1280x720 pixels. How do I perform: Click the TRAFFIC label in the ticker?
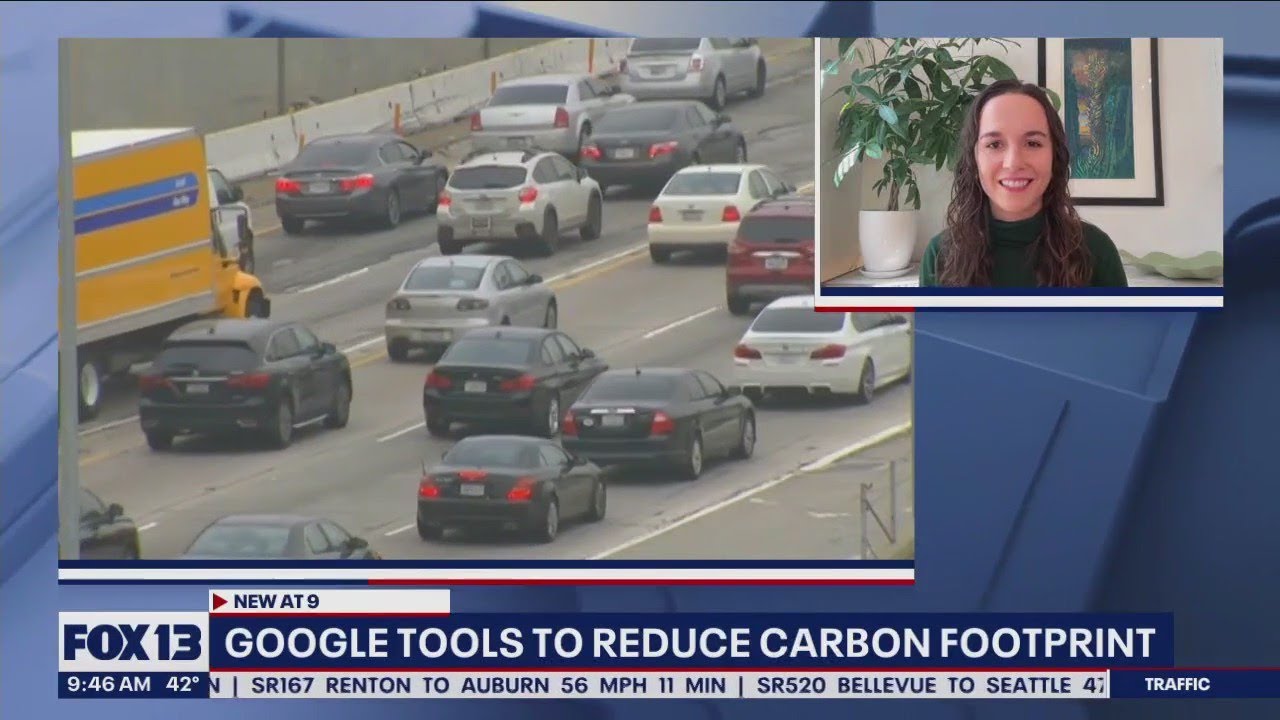click(x=1177, y=685)
